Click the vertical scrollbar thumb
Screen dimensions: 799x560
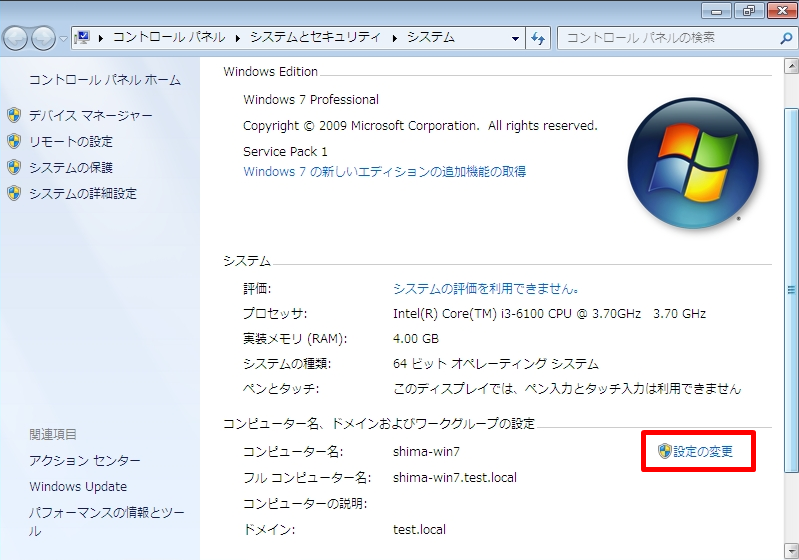pyautogui.click(x=791, y=290)
